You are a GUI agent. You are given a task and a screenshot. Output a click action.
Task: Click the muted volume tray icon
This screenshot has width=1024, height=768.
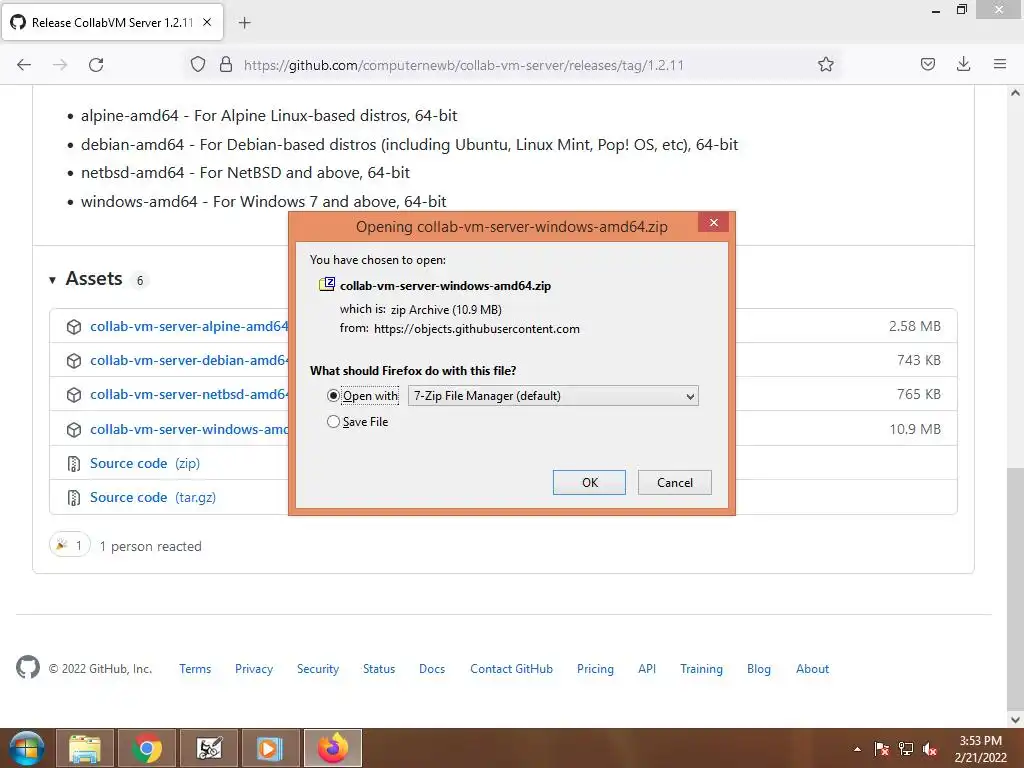[x=930, y=749]
